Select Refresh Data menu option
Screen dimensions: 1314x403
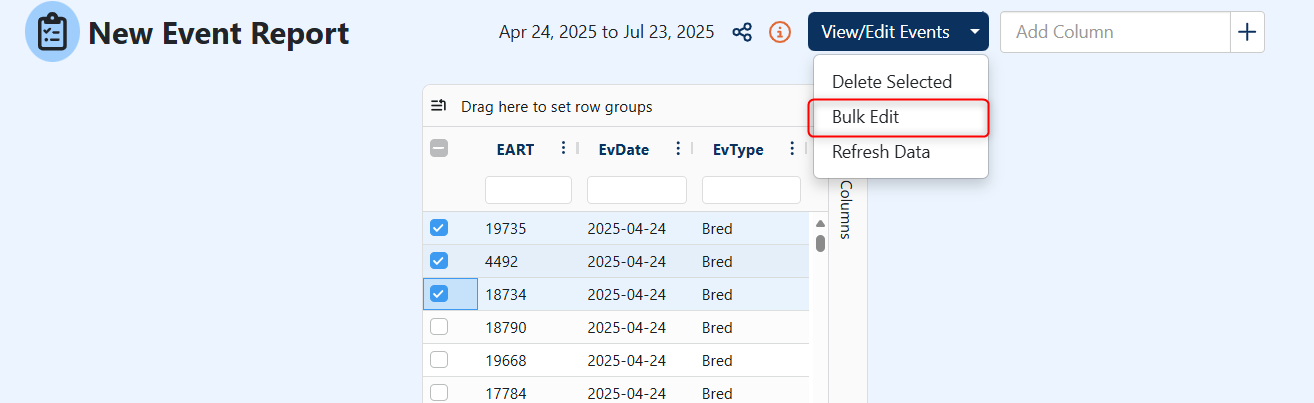881,152
